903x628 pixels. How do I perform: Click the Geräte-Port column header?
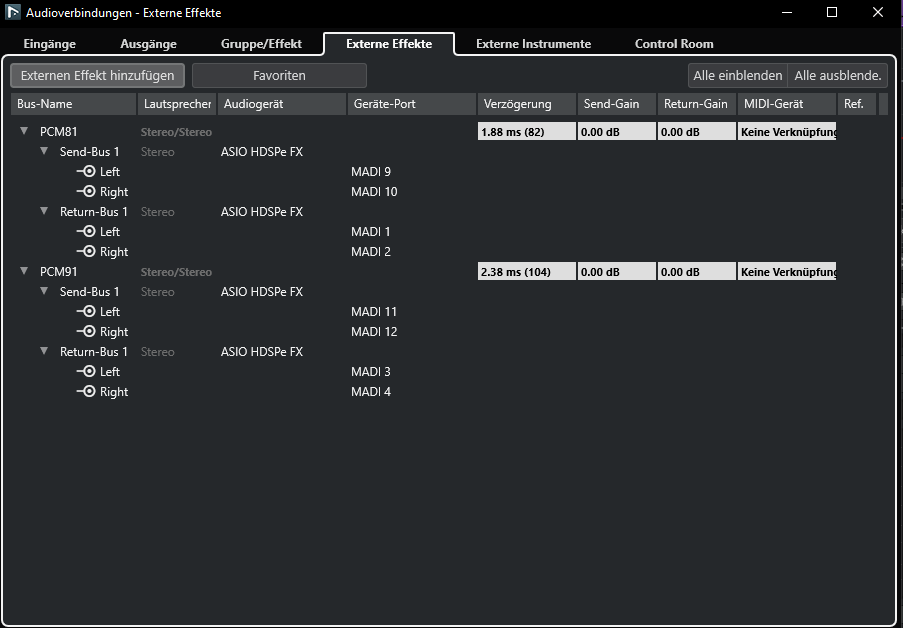coord(412,104)
